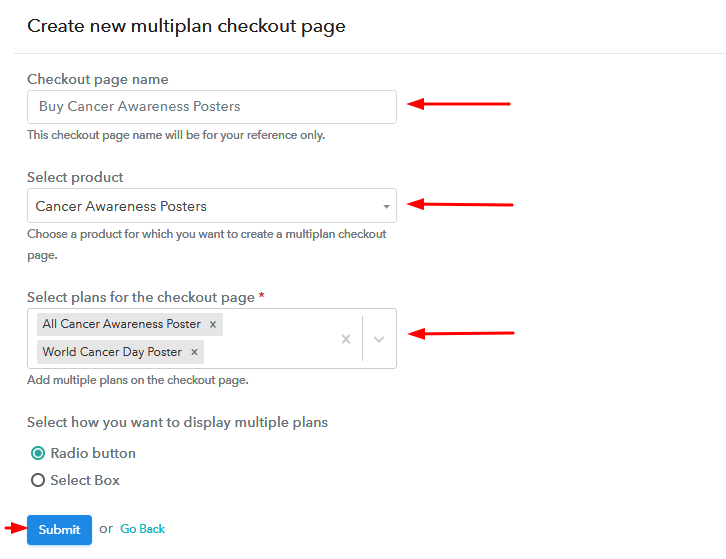Screen dimensions: 726x559
Task: Click the "Select Box" label text
Action: tap(85, 480)
